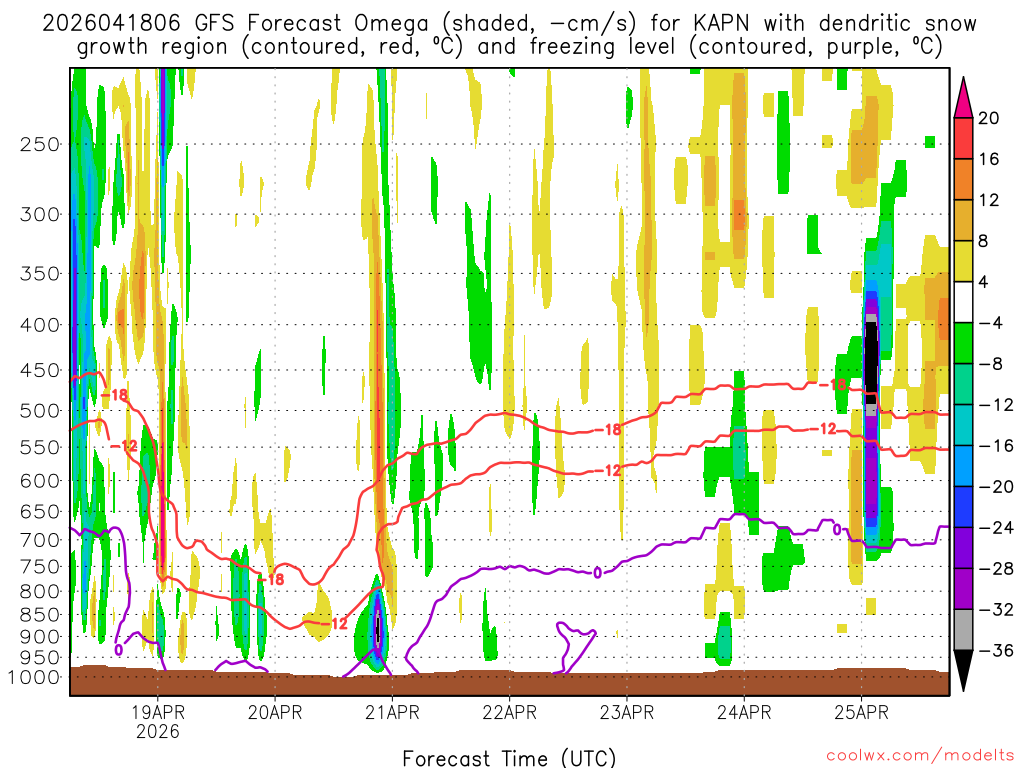This screenshot has width=1024, height=768.
Task: Click the 400 pressure level label
Action: (x=40, y=325)
